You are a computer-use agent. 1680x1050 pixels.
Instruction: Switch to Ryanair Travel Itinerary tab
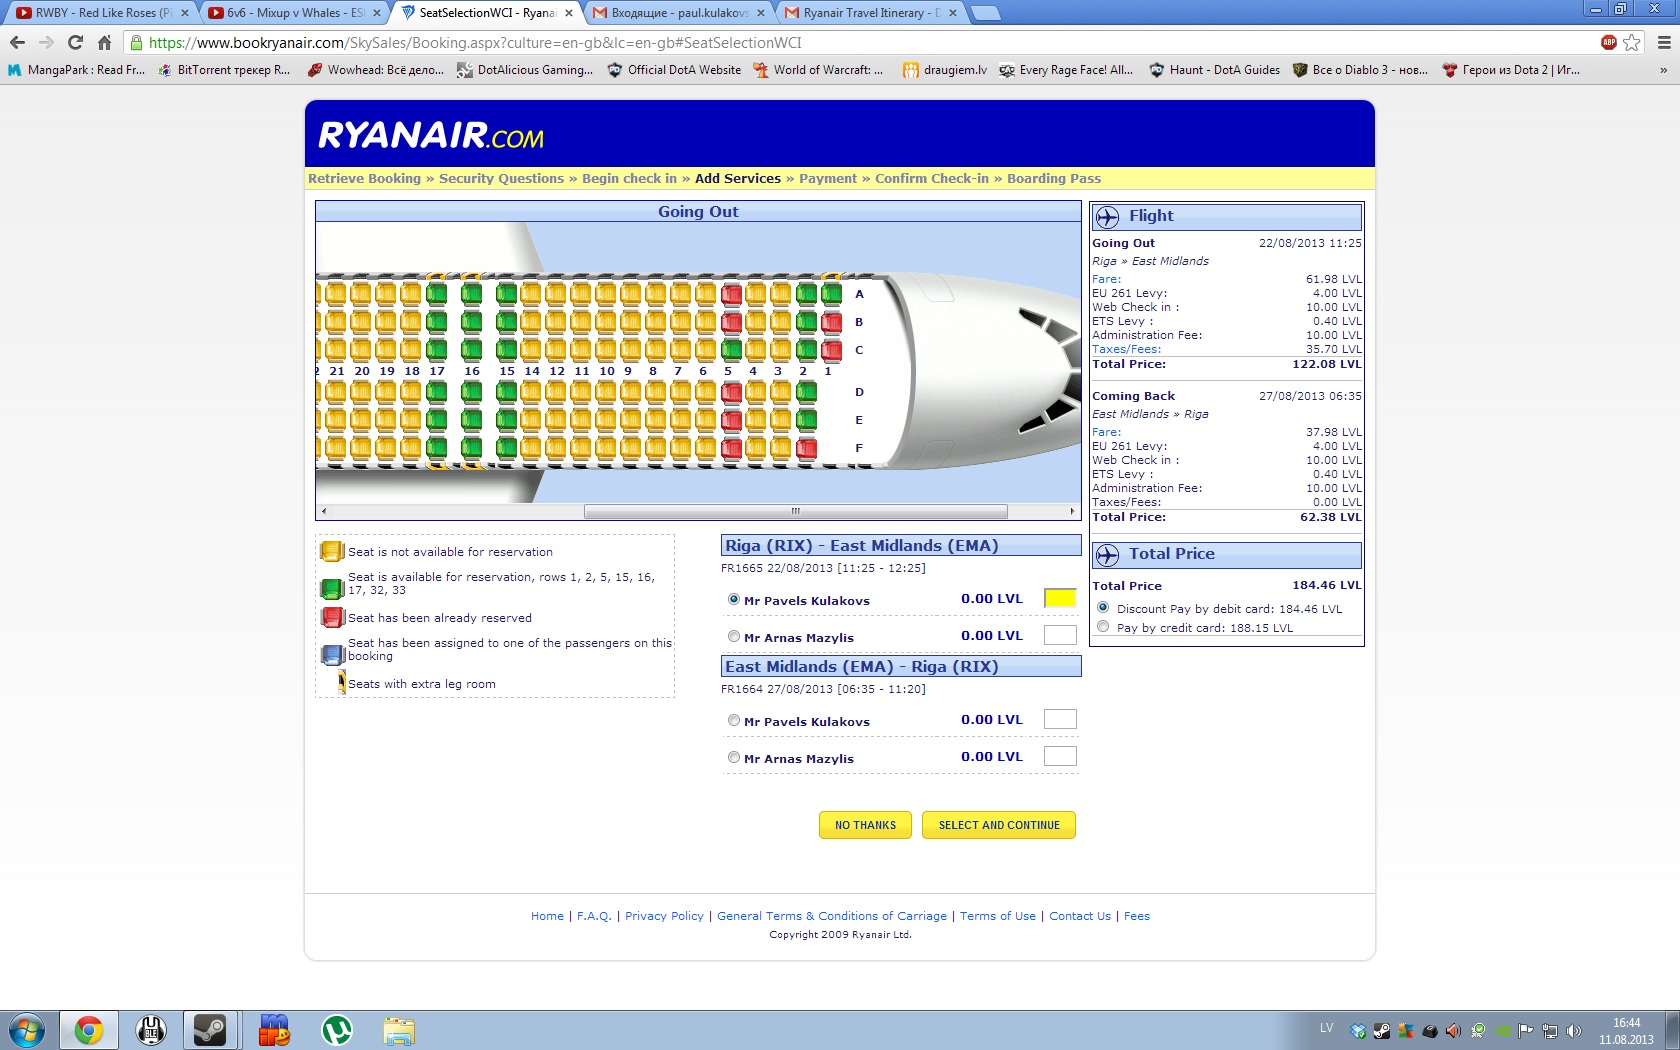pos(871,13)
